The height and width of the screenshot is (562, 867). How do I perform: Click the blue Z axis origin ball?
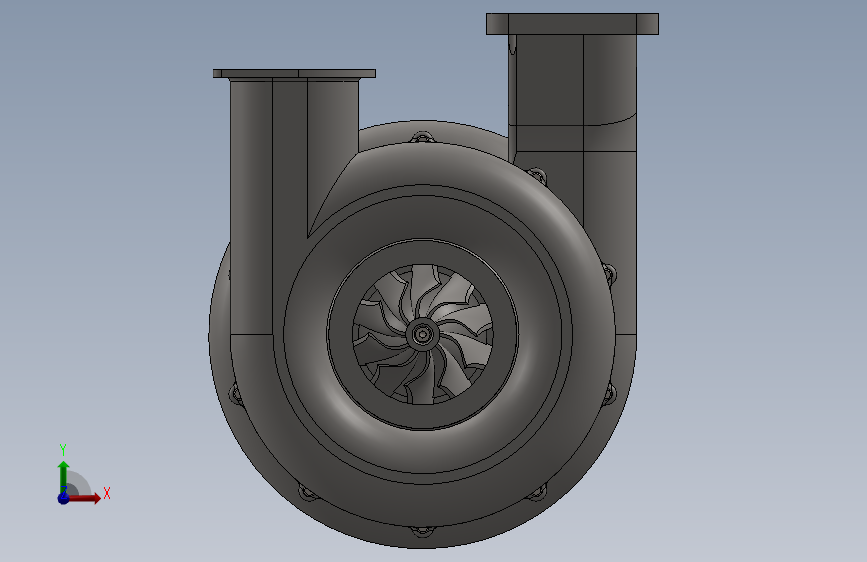click(x=64, y=498)
